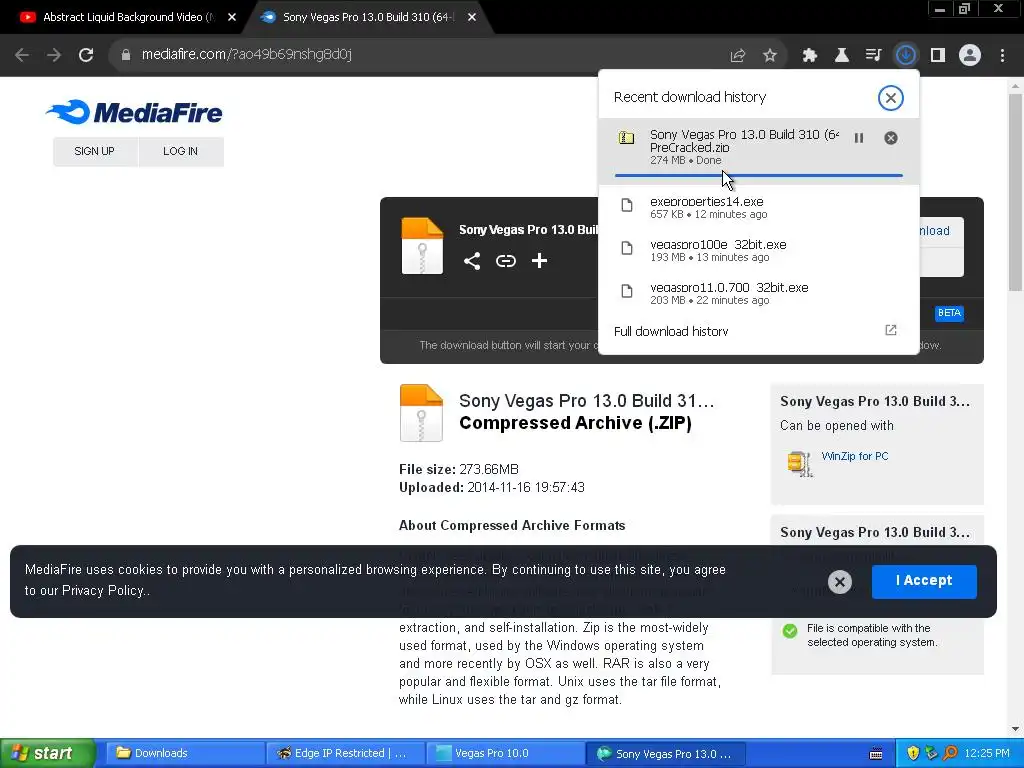The width and height of the screenshot is (1024, 768).
Task: Switch to Edge IP Restricted taskbar window
Action: (x=345, y=754)
